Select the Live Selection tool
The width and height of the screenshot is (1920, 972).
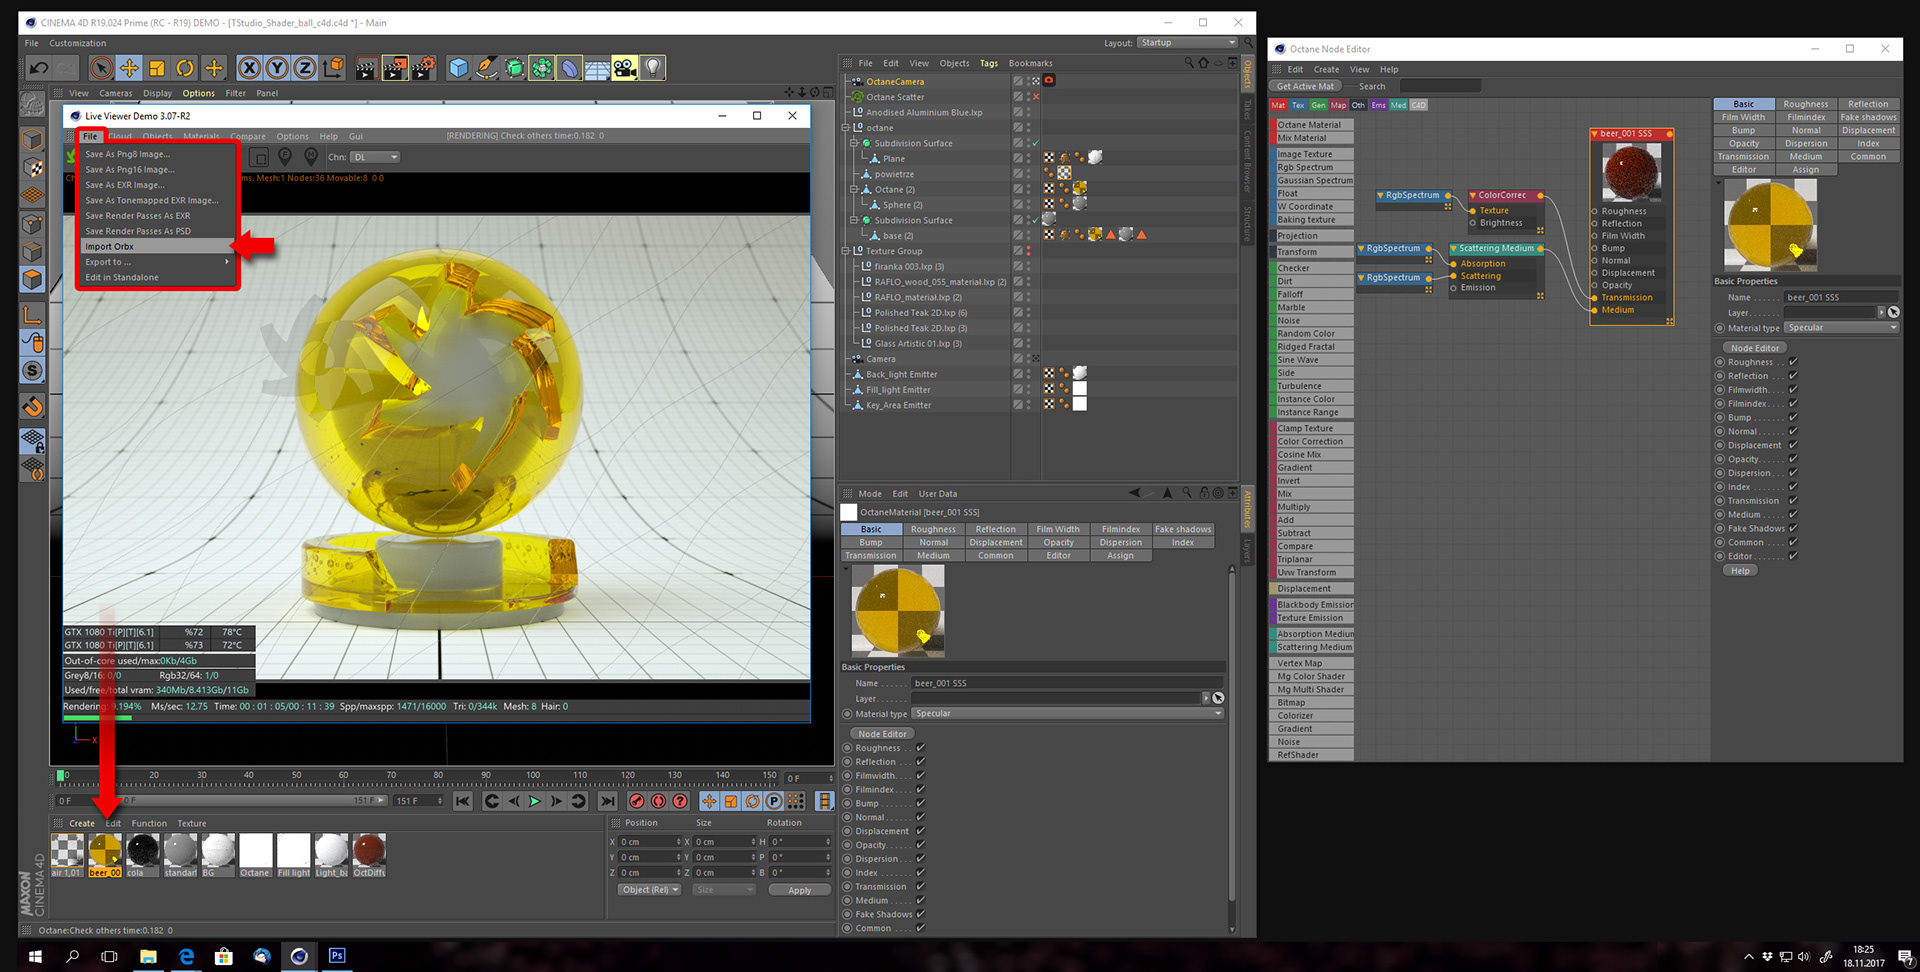(101, 68)
